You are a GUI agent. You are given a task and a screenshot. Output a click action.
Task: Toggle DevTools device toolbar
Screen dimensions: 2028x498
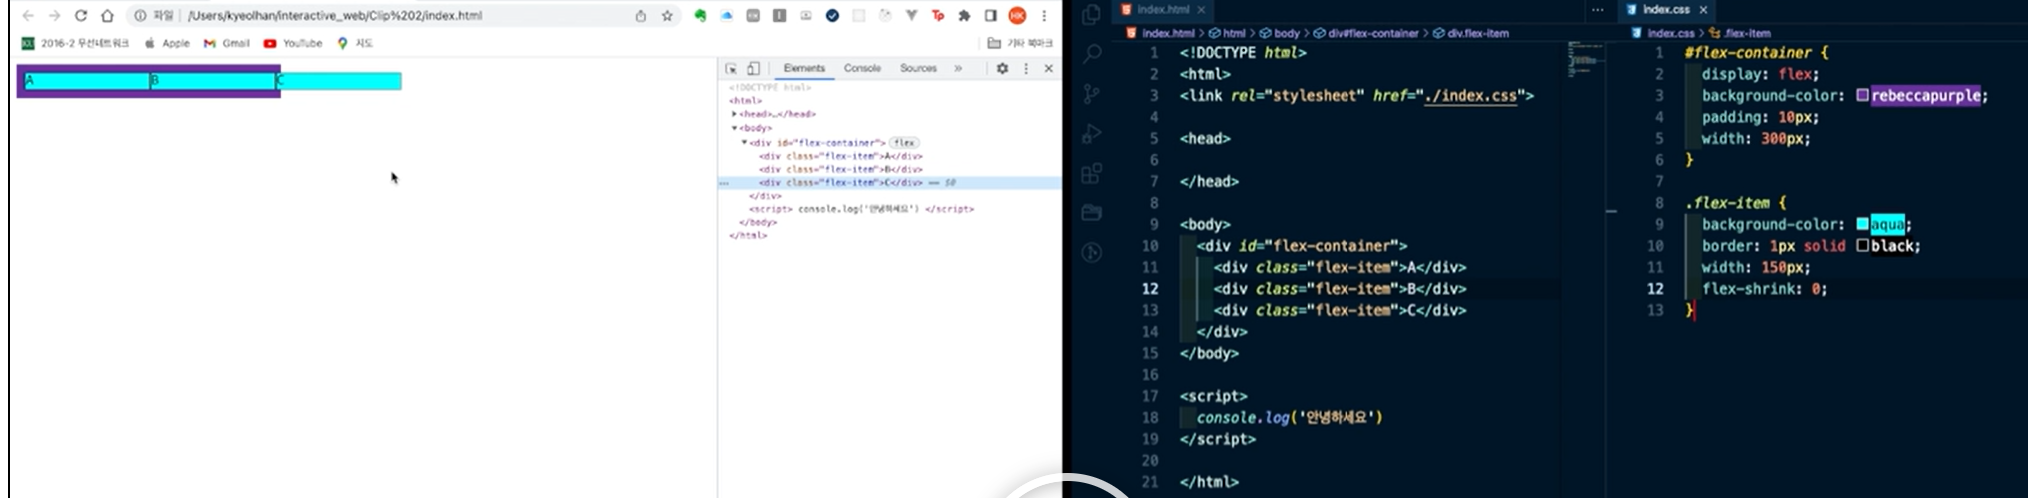(754, 69)
